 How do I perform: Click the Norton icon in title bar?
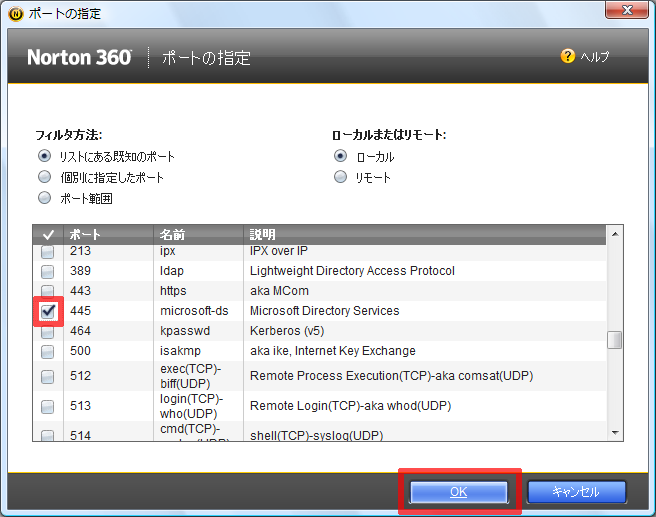point(15,14)
